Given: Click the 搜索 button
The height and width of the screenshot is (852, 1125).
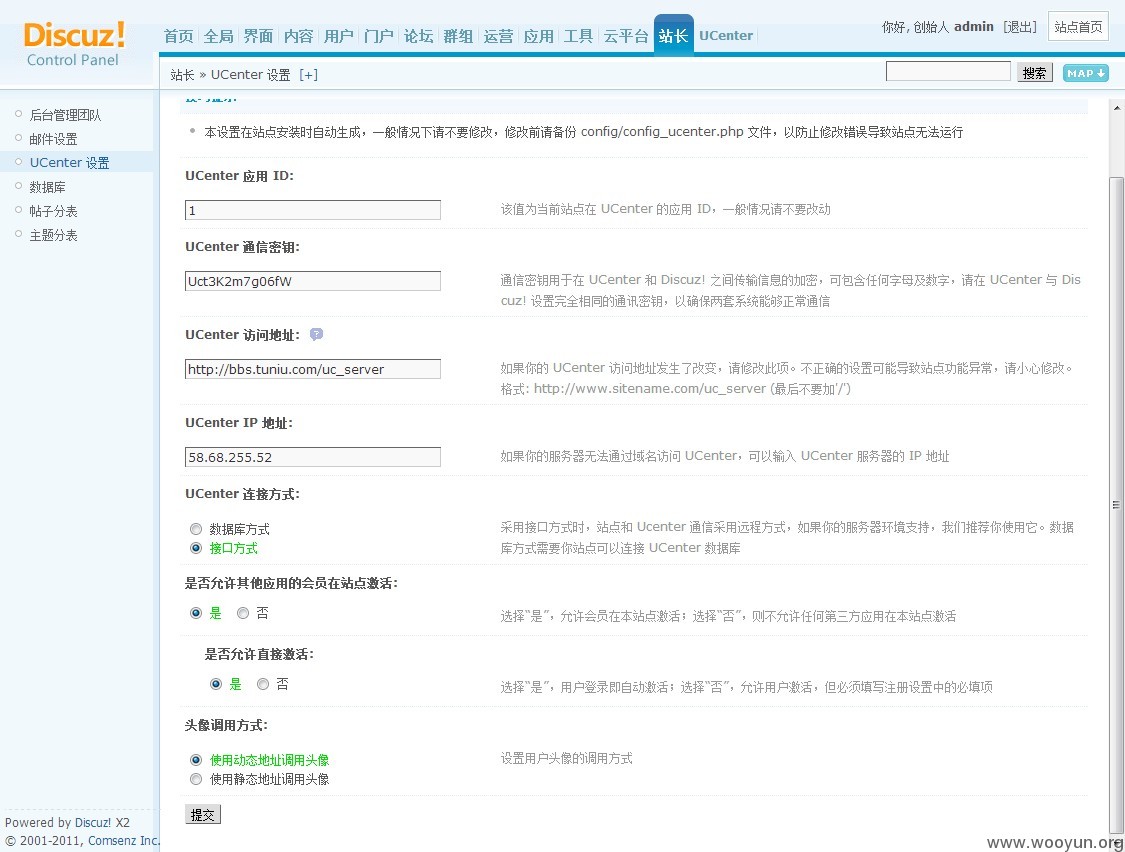Looking at the screenshot, I should (x=1035, y=72).
